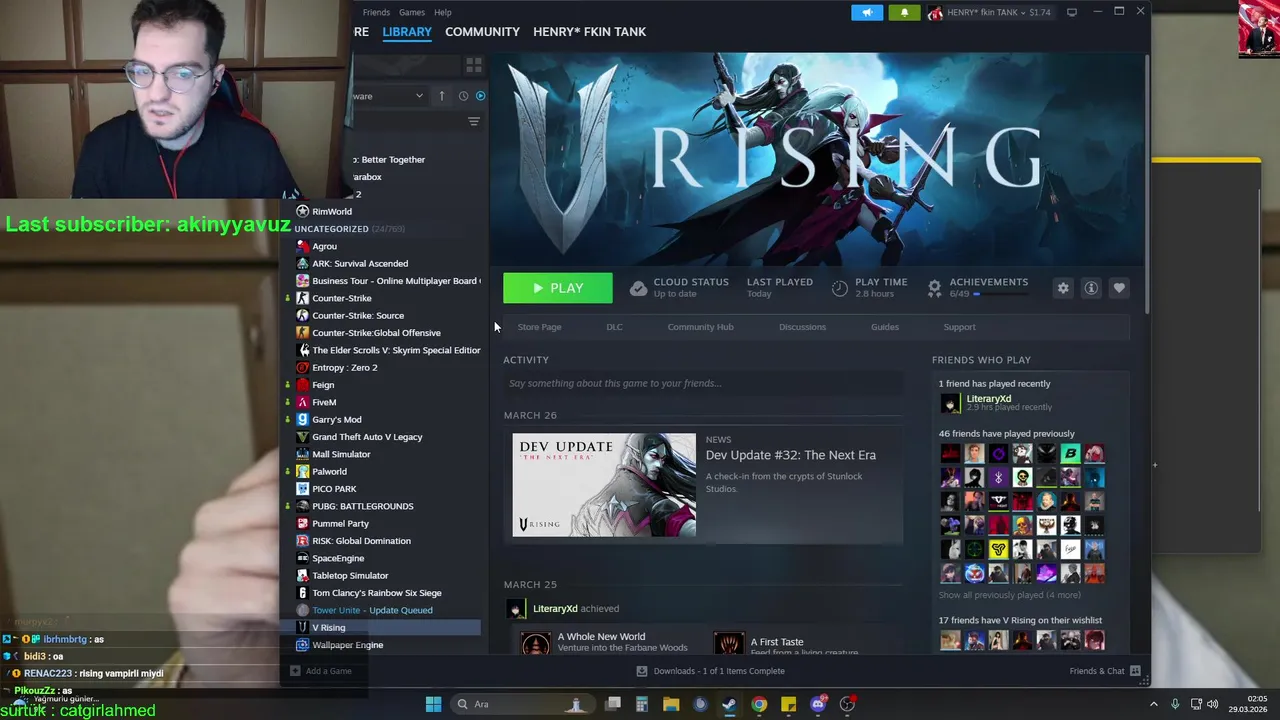This screenshot has width=1280, height=720.
Task: Open Discord from the taskbar
Action: [x=818, y=704]
